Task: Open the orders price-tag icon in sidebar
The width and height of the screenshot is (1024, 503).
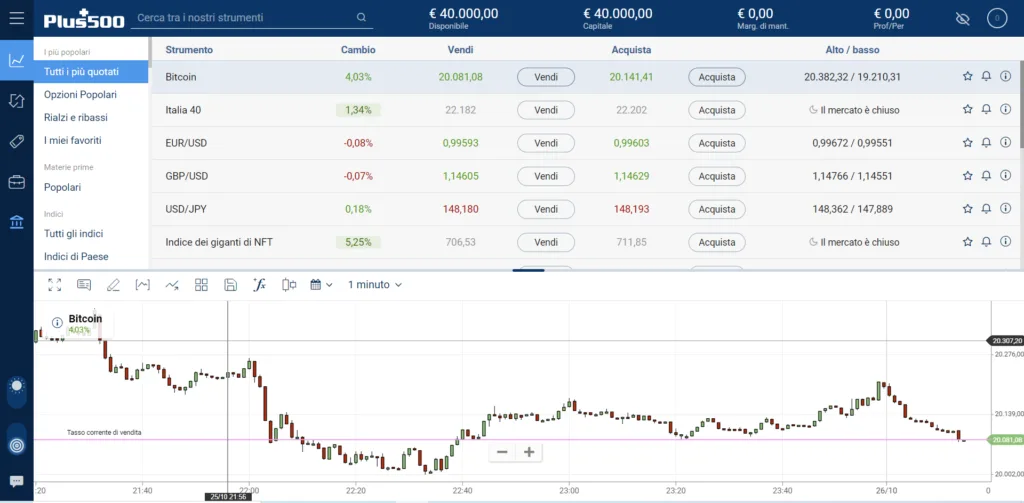Action: [x=16, y=142]
